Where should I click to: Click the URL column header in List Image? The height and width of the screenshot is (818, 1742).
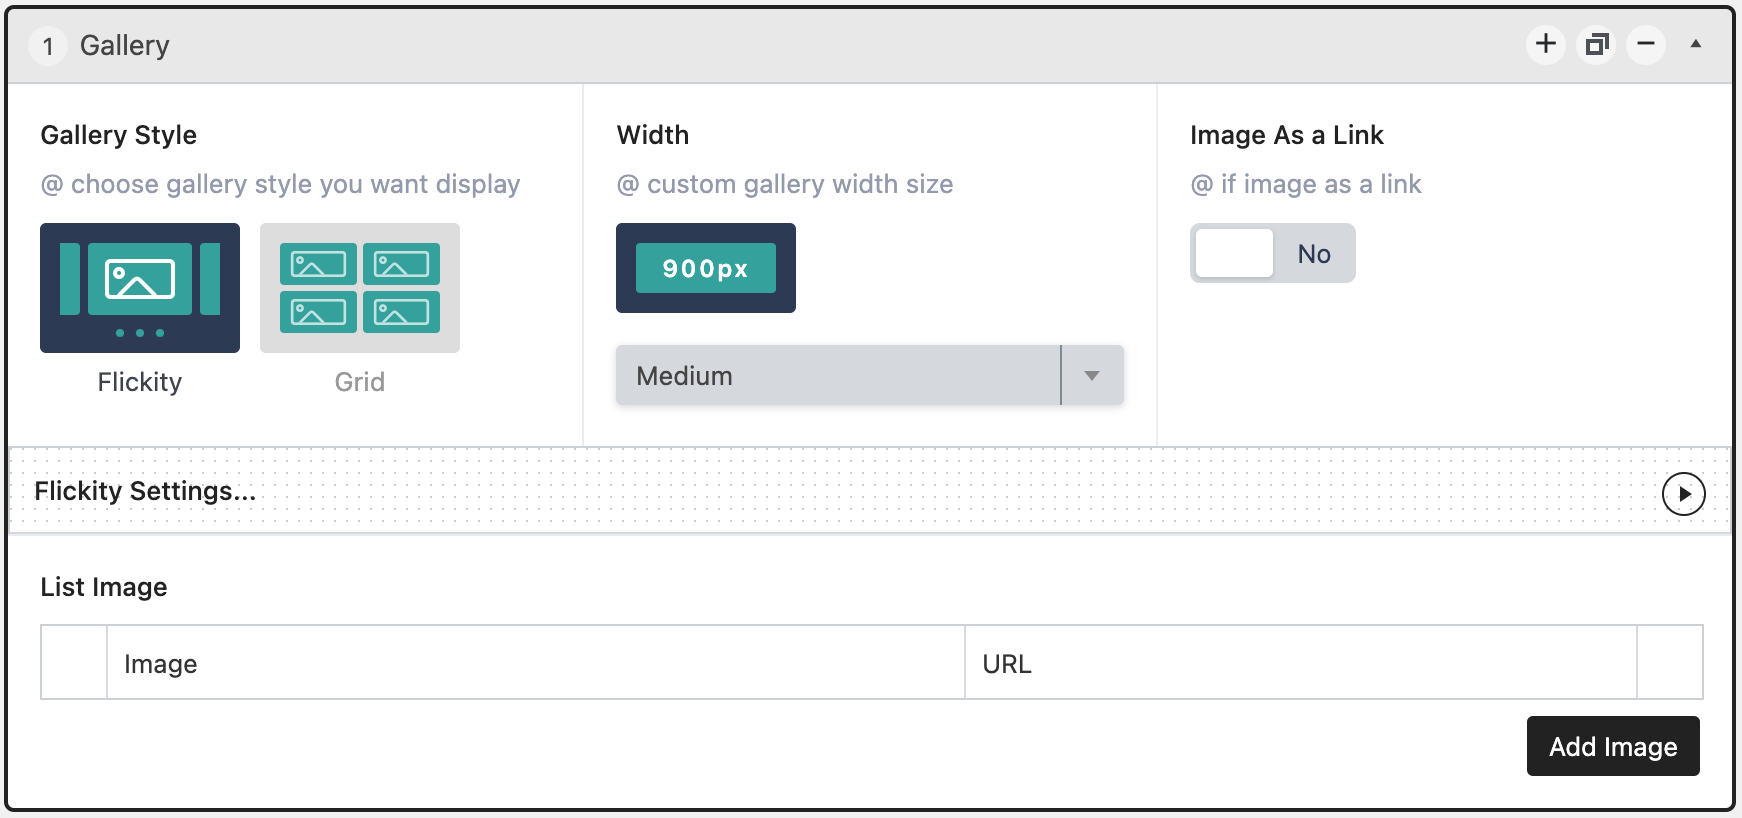(x=1007, y=664)
